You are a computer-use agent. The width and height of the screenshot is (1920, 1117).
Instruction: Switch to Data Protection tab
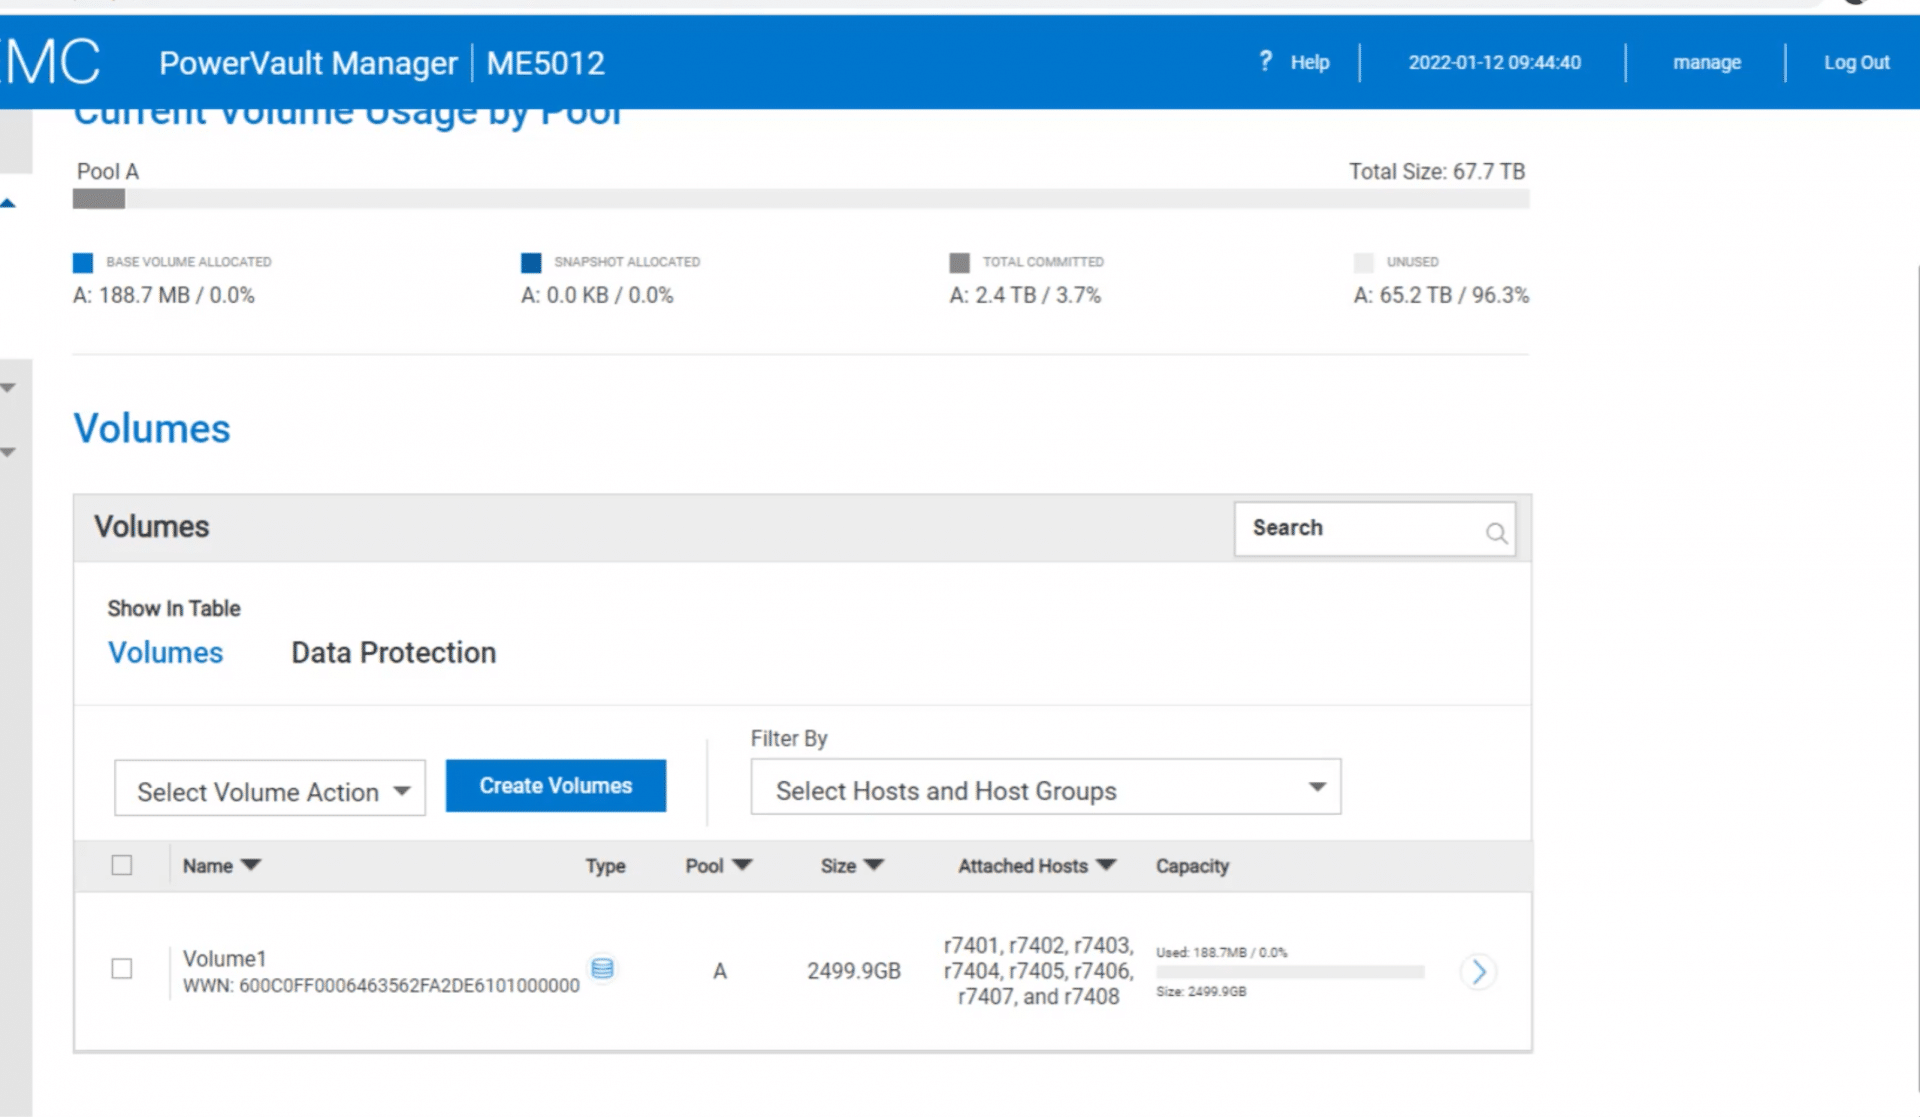point(394,653)
